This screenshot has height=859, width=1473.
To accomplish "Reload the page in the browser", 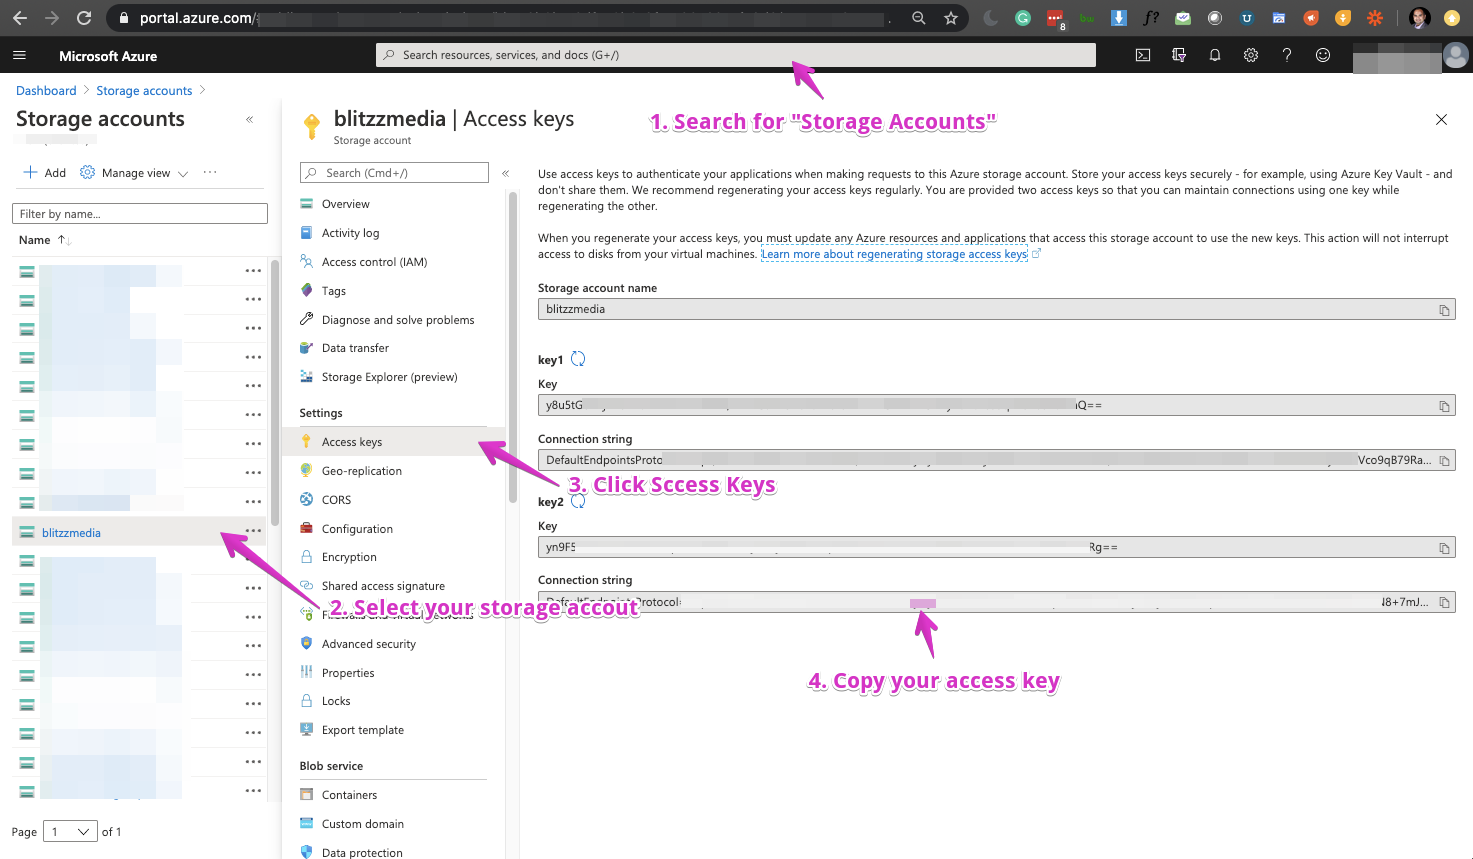I will [x=84, y=18].
